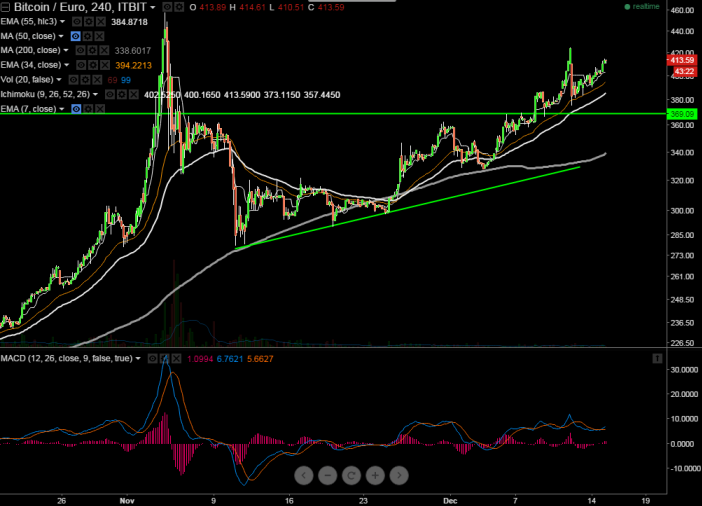Remove the EMA (7, close) indicator
The height and width of the screenshot is (506, 702).
100,109
